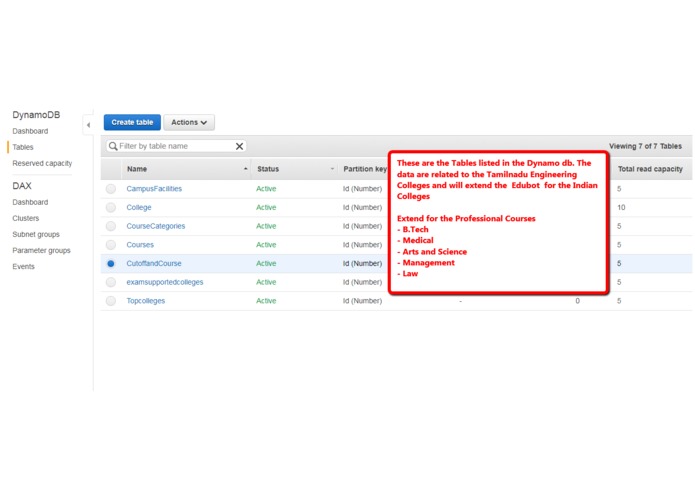
Task: Open the CampusFacilities table link
Action: click(154, 189)
